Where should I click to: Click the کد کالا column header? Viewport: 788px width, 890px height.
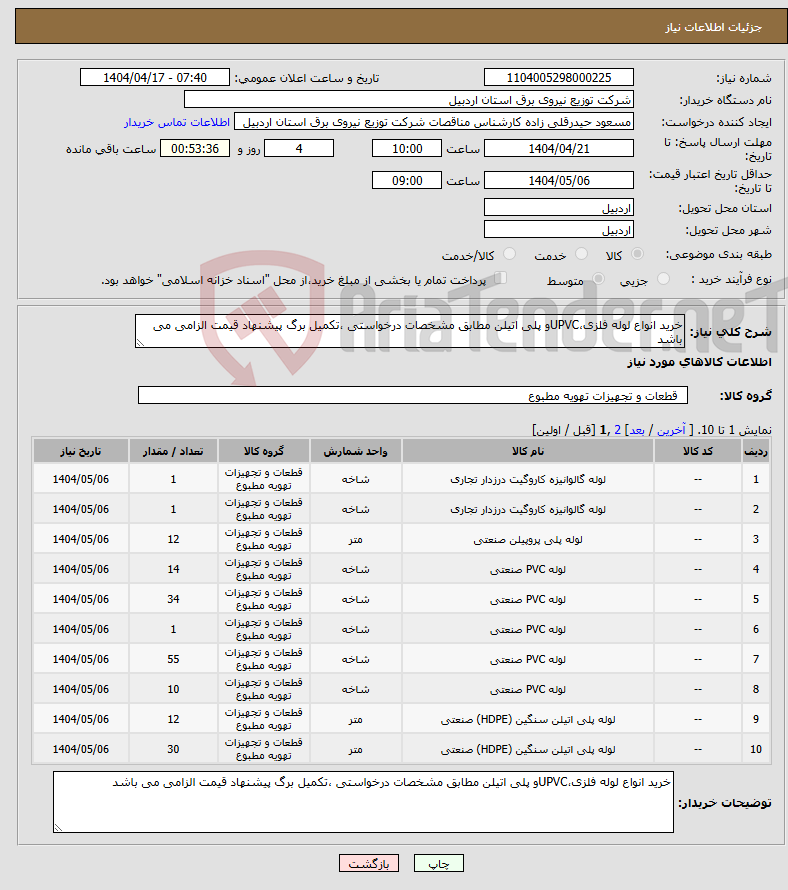click(x=698, y=451)
